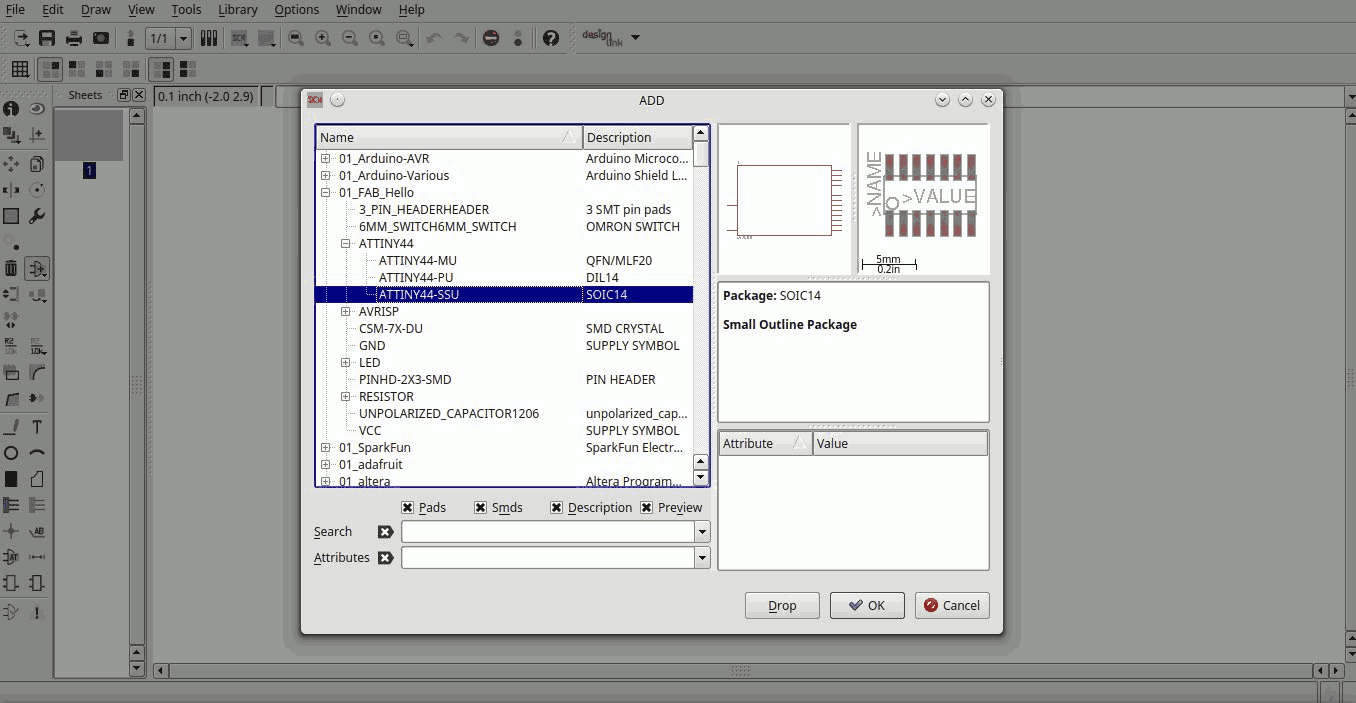
Task: Open the Library menu
Action: pos(237,10)
